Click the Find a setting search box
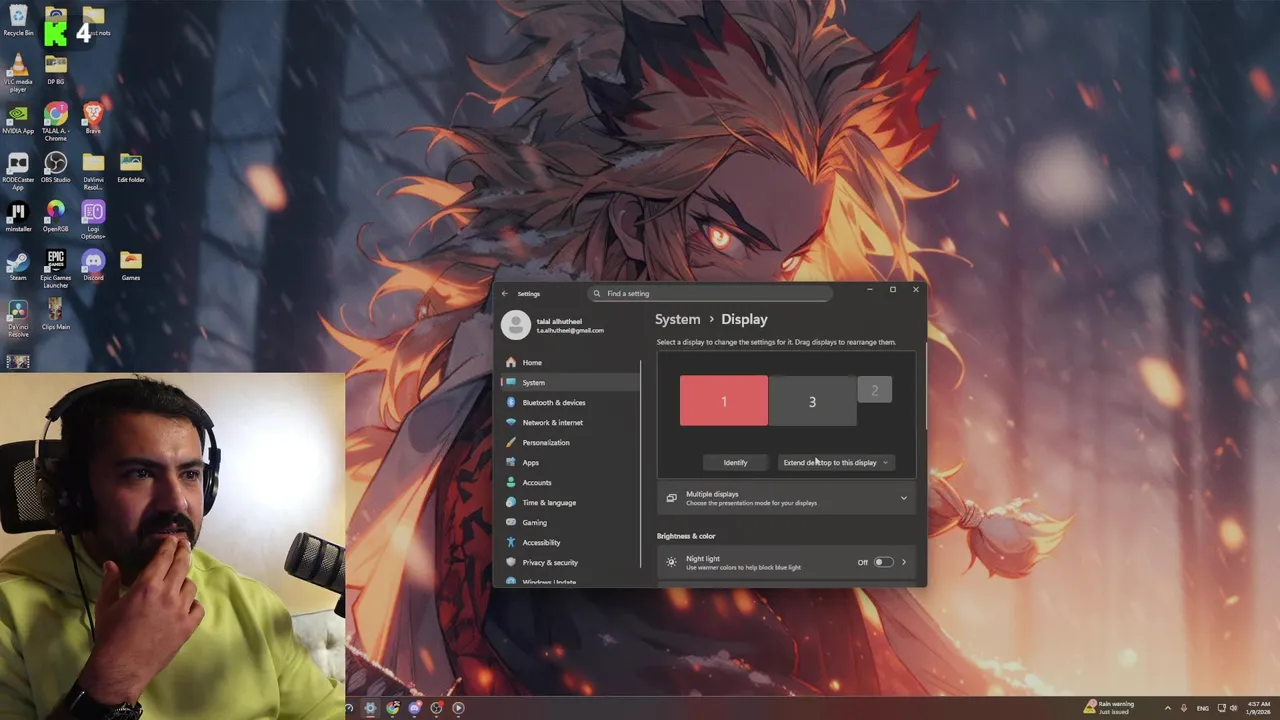The image size is (1280, 720). click(x=710, y=294)
